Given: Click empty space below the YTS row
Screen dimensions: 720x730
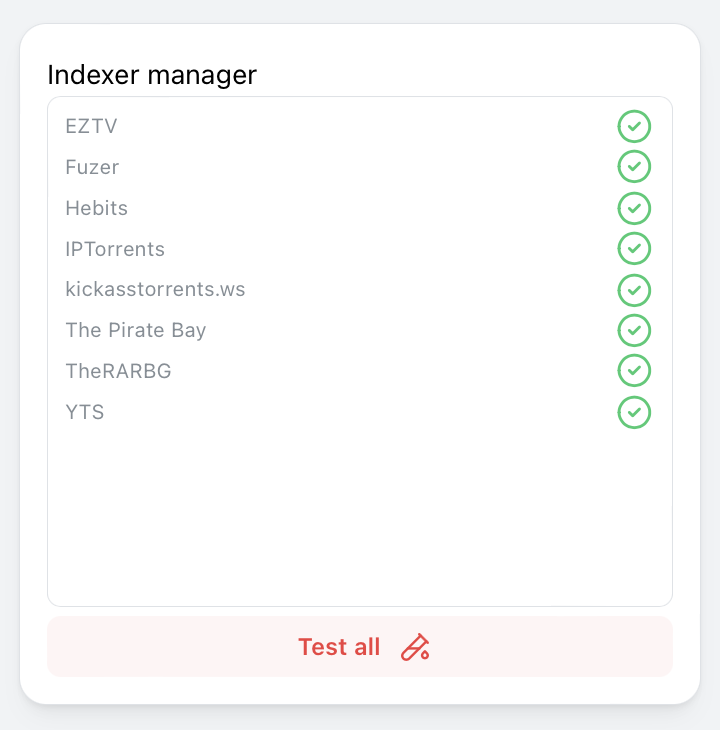Looking at the screenshot, I should pos(360,510).
